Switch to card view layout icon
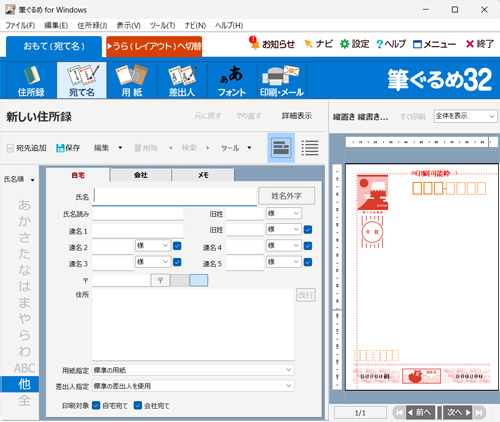The width and height of the screenshot is (500, 422). coord(281,148)
